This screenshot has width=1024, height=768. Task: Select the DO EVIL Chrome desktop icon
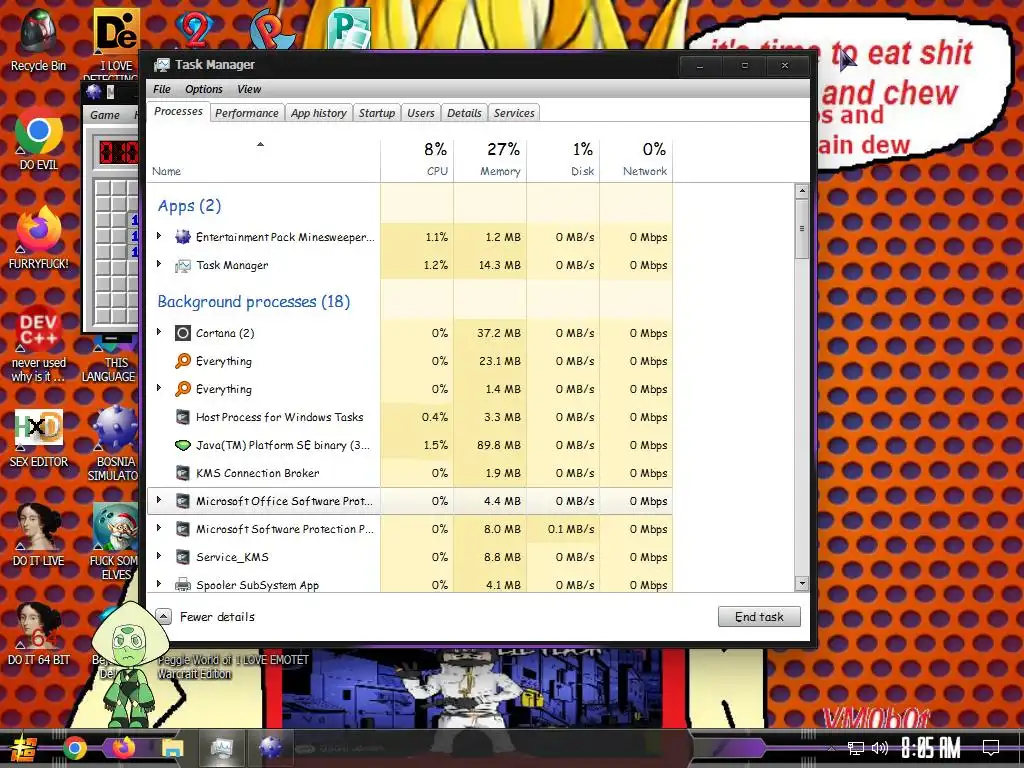coord(39,131)
